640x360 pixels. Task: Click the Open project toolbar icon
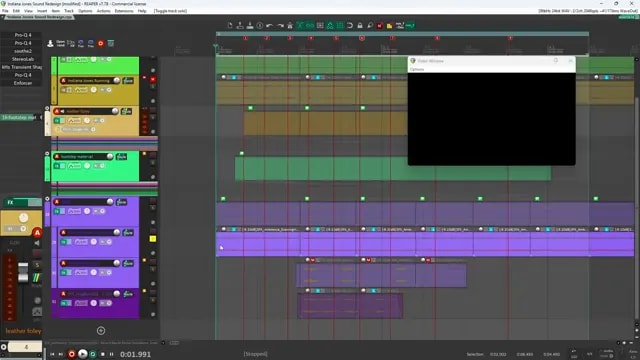pyautogui.click(x=240, y=25)
